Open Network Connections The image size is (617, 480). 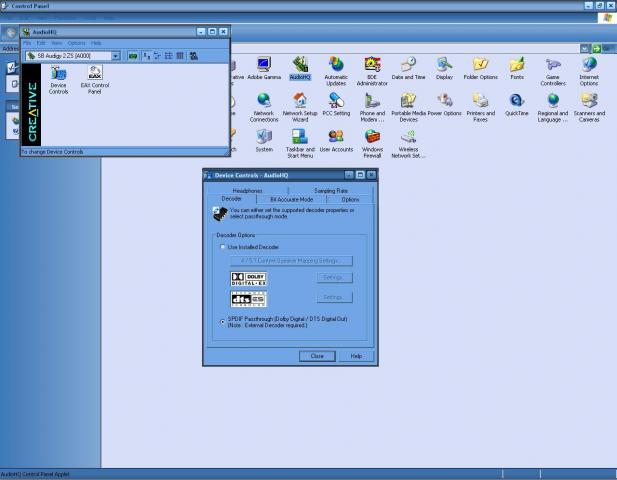[x=264, y=108]
